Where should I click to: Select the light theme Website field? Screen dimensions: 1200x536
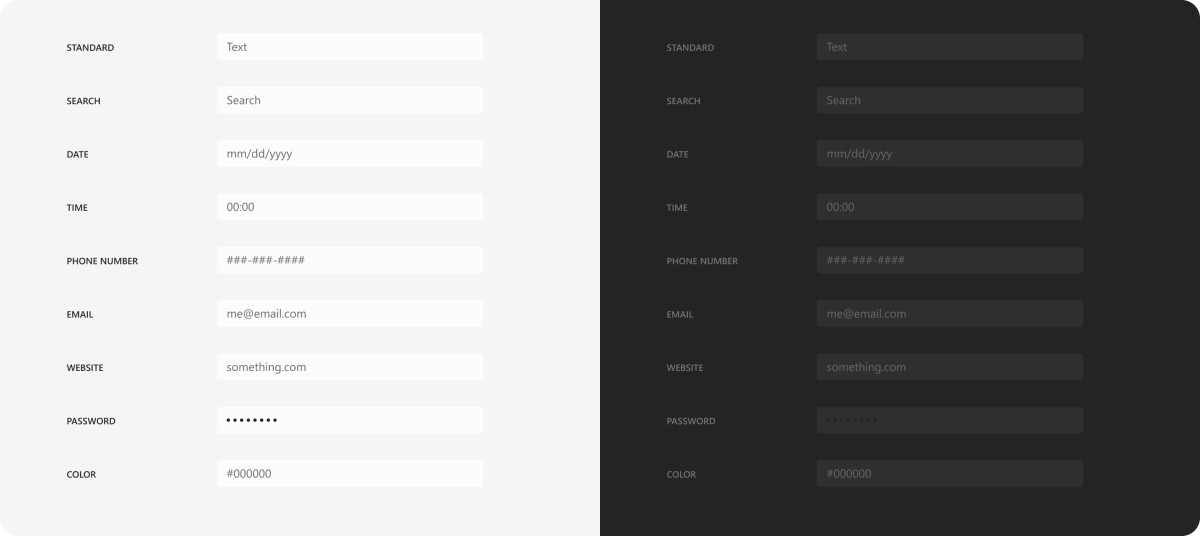(x=350, y=367)
